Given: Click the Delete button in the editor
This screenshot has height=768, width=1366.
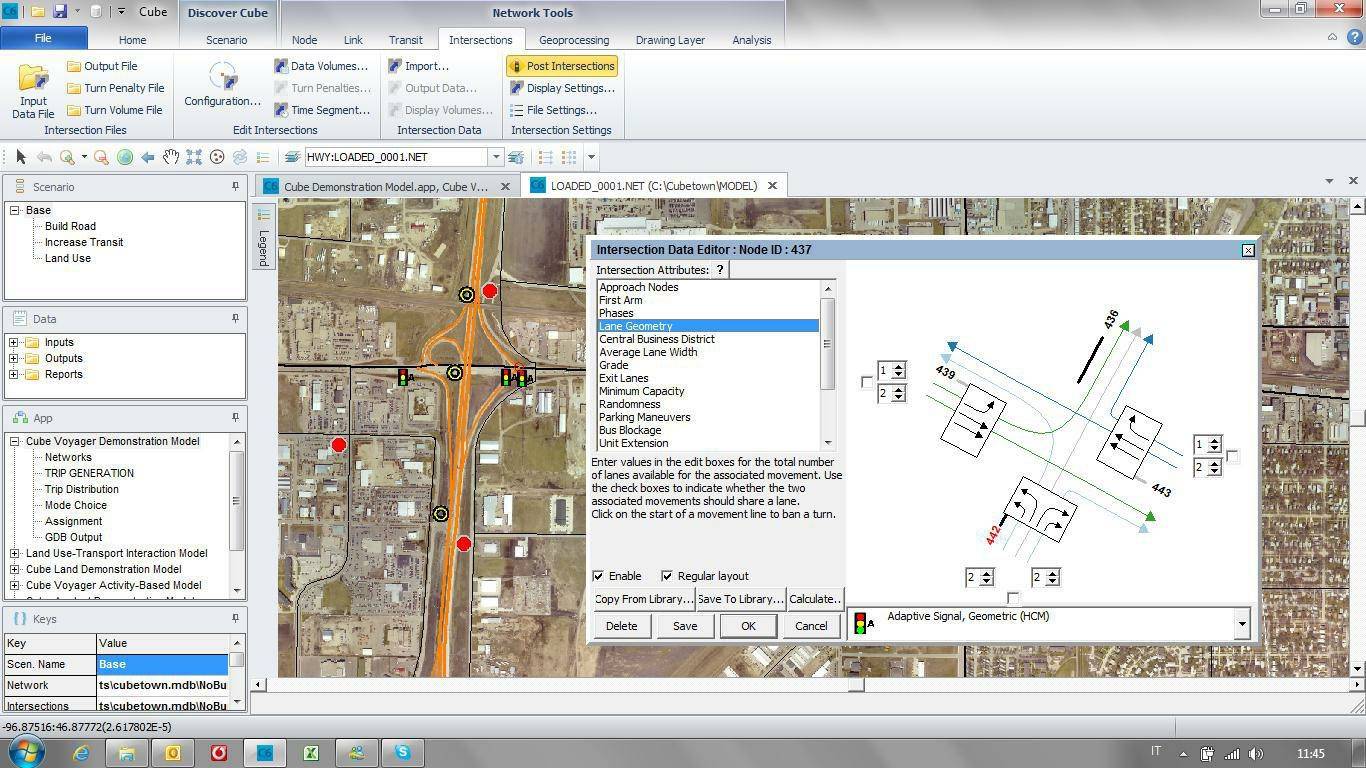Looking at the screenshot, I should click(621, 626).
